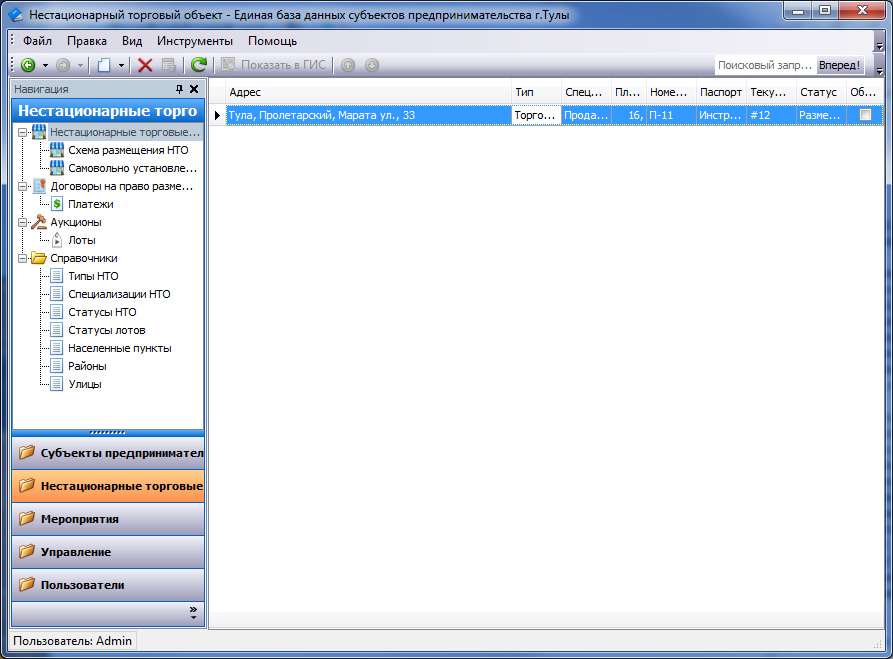Click the Самовольно установленные shop icon
Screen dimensions: 893x659
(x=57, y=168)
